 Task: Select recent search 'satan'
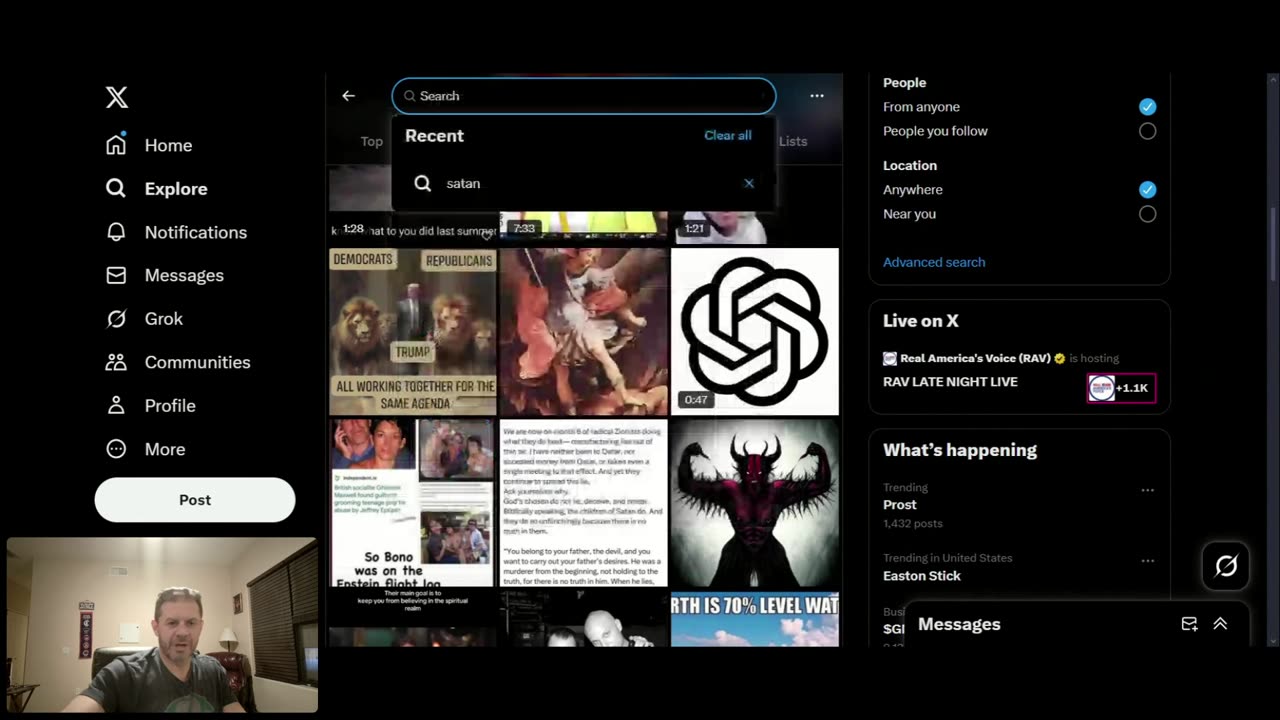(x=584, y=183)
